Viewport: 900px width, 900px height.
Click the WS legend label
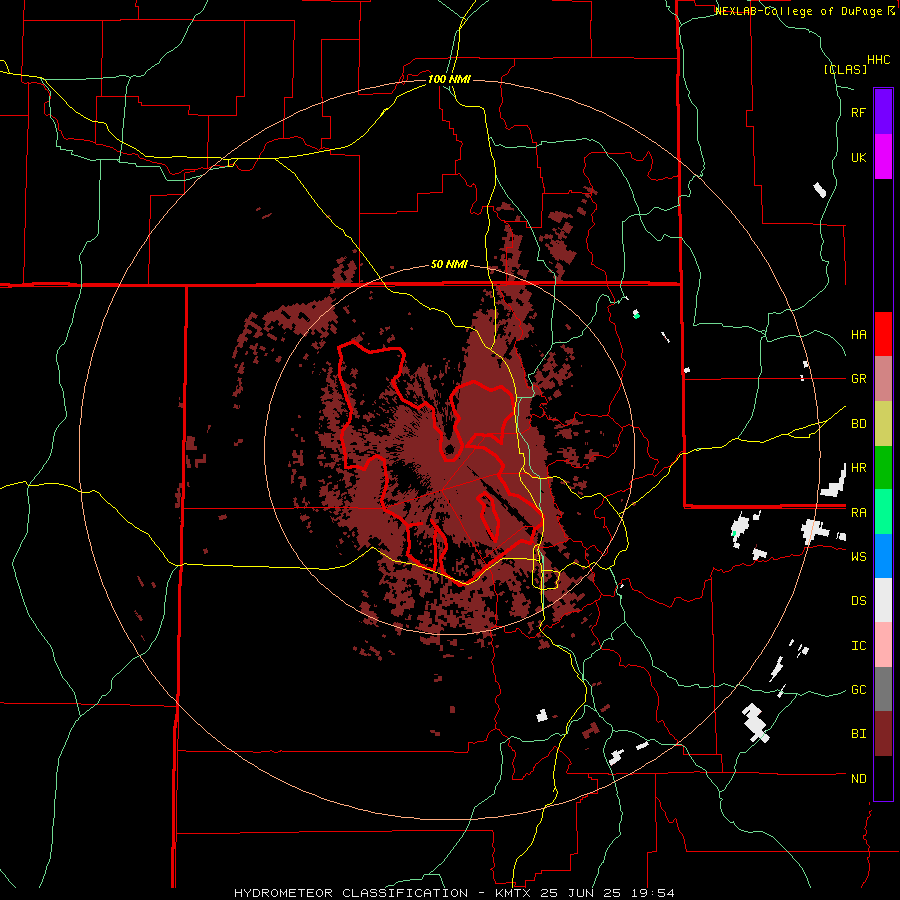pyautogui.click(x=858, y=557)
